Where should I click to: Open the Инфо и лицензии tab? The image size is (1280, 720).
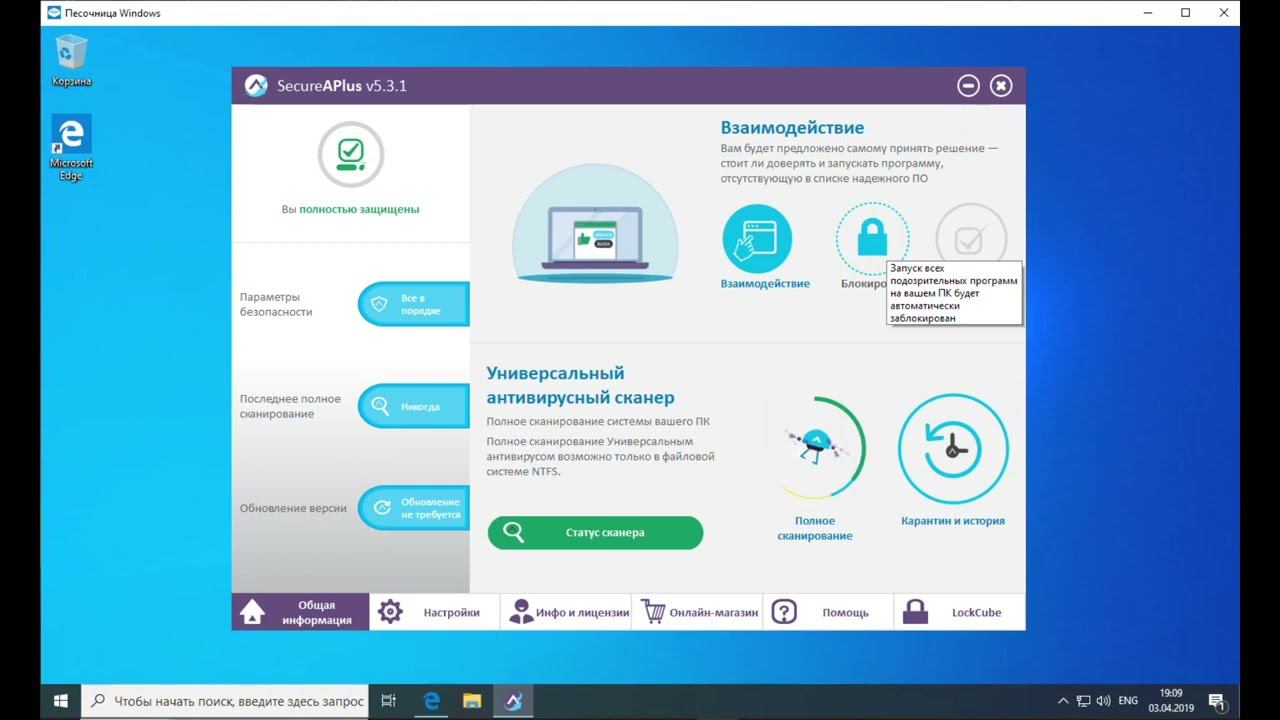pos(566,612)
